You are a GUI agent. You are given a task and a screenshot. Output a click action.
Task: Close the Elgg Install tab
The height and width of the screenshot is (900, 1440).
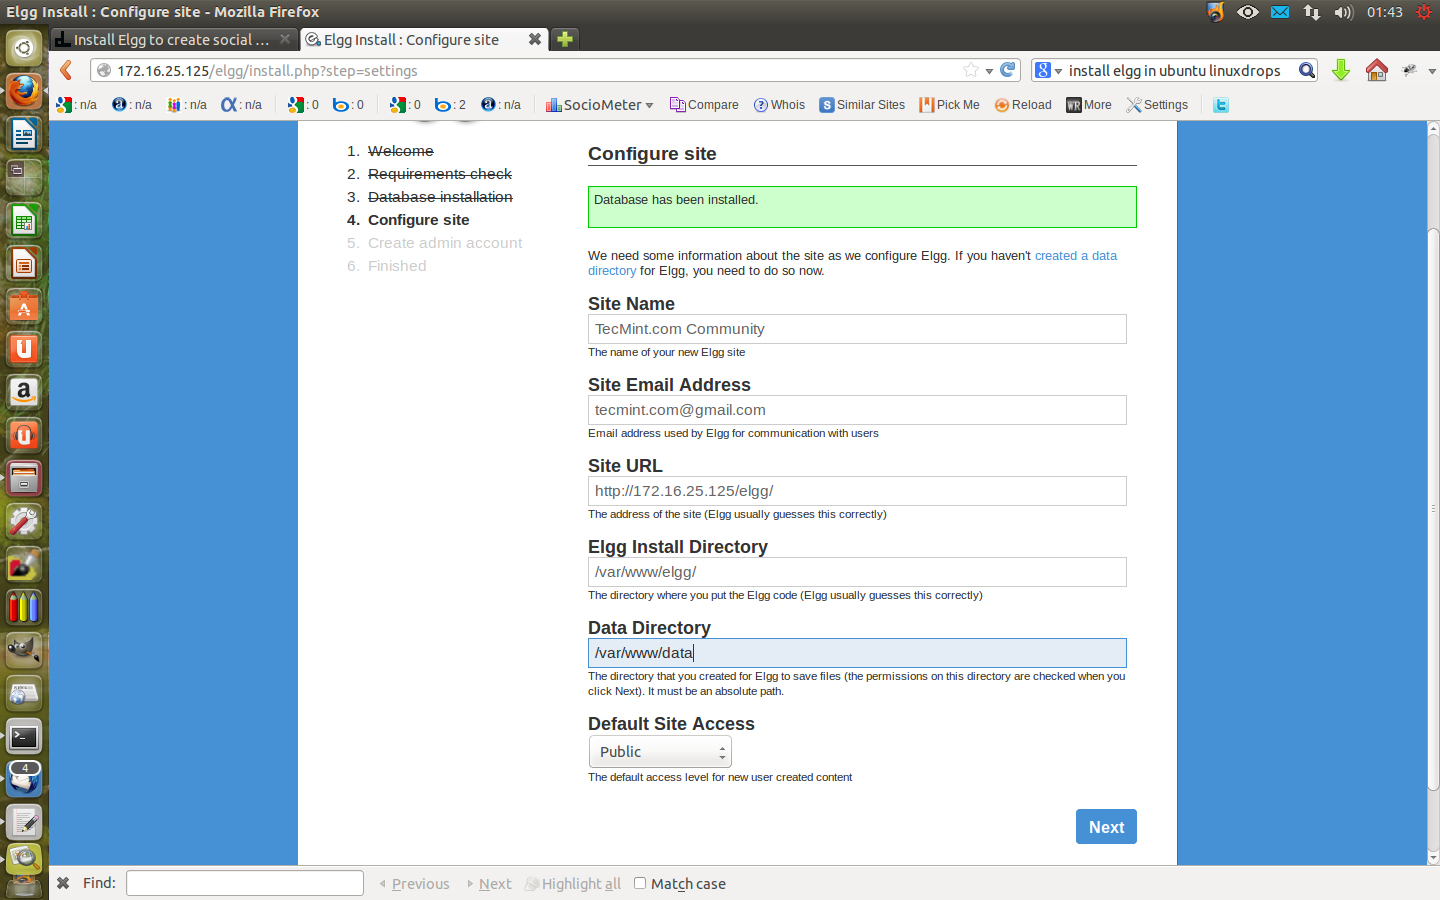pos(535,39)
